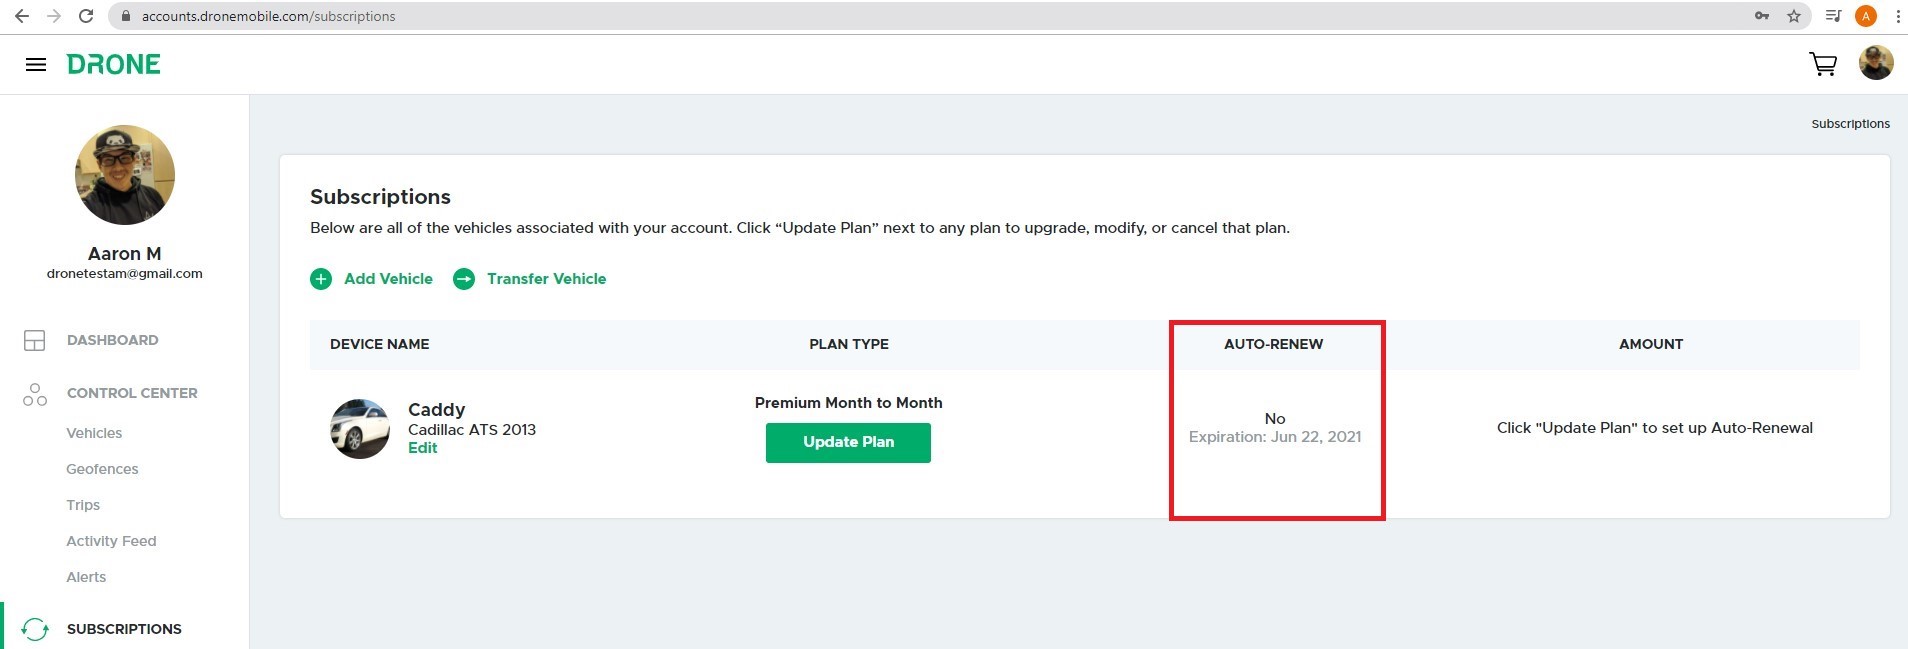1908x649 pixels.
Task: Click the DRONE logo
Action: click(113, 65)
